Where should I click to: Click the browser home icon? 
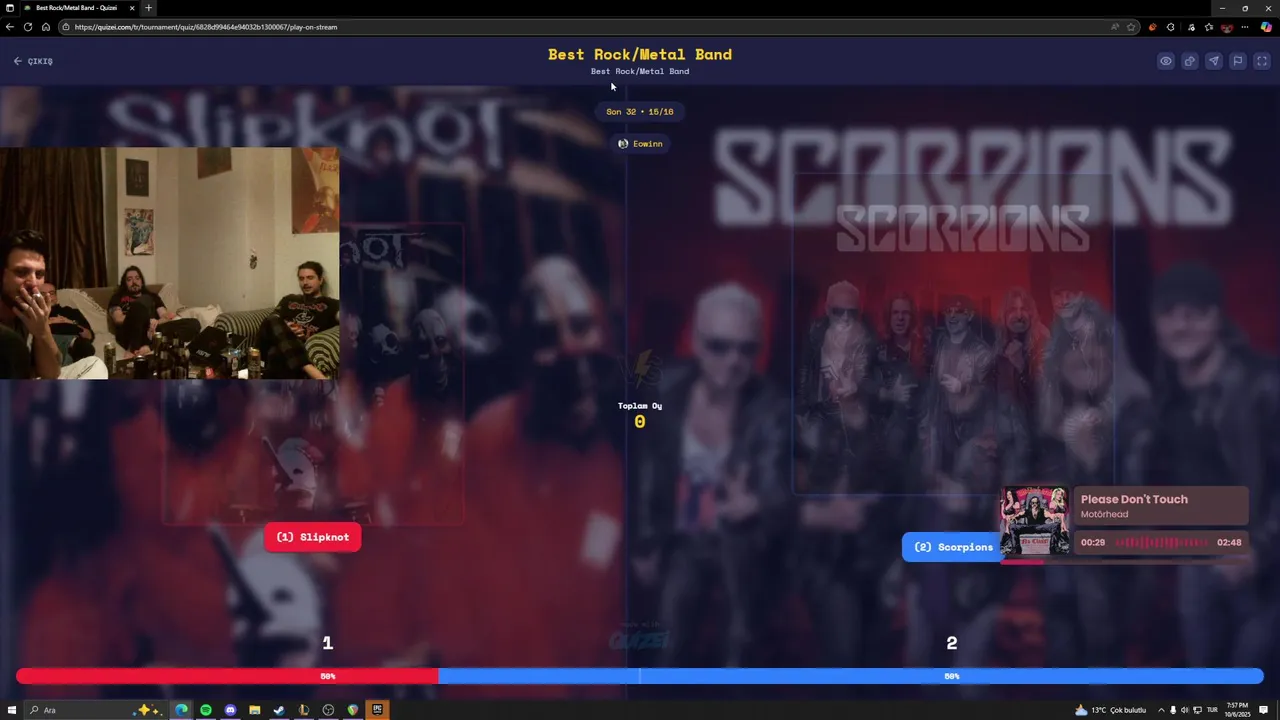(46, 27)
